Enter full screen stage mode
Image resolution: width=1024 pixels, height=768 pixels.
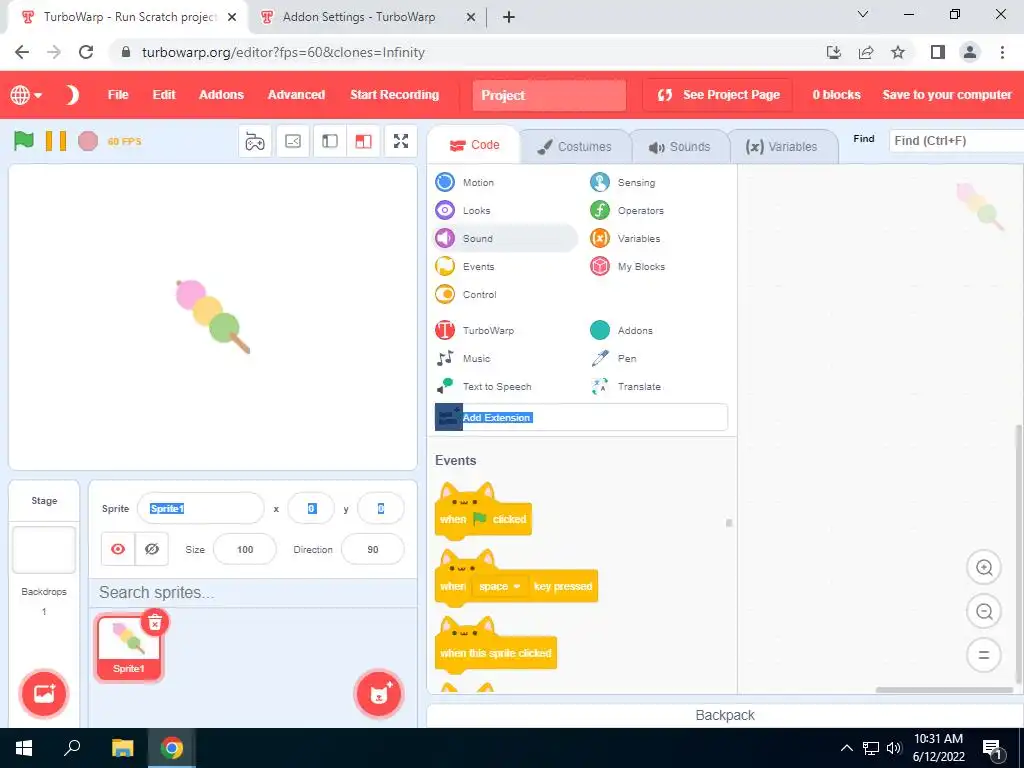tap(401, 141)
